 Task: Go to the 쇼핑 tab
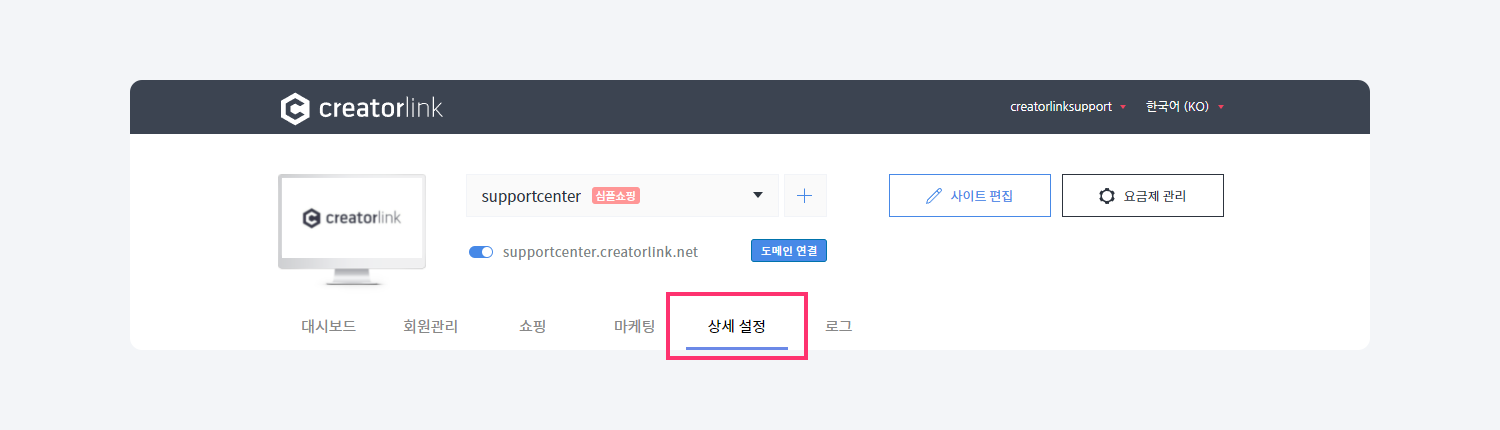533,326
